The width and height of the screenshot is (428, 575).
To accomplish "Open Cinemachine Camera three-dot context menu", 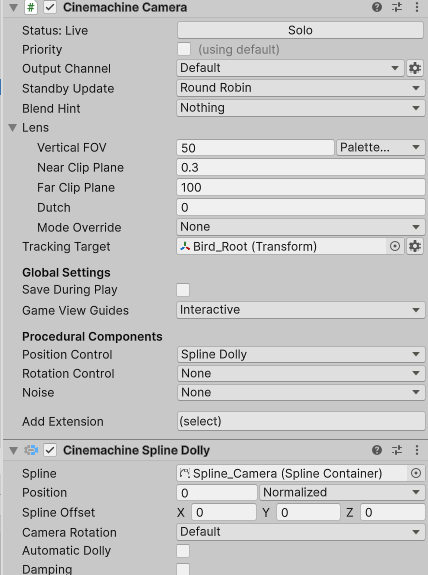I will [417, 7].
